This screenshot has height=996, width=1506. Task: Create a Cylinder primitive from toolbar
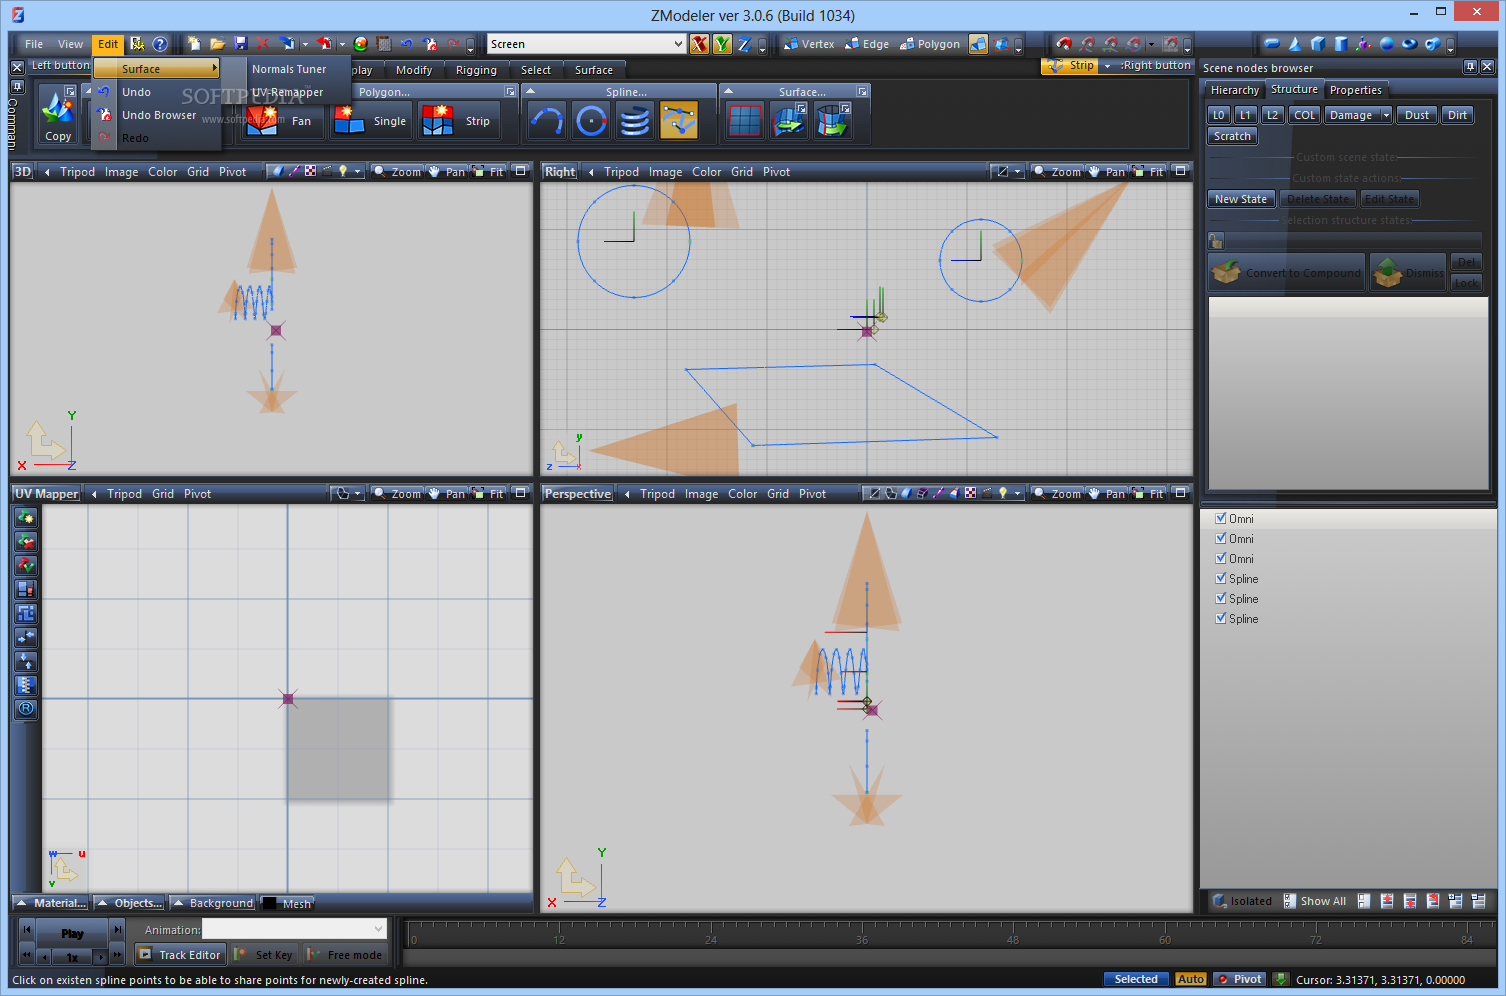click(x=1341, y=44)
